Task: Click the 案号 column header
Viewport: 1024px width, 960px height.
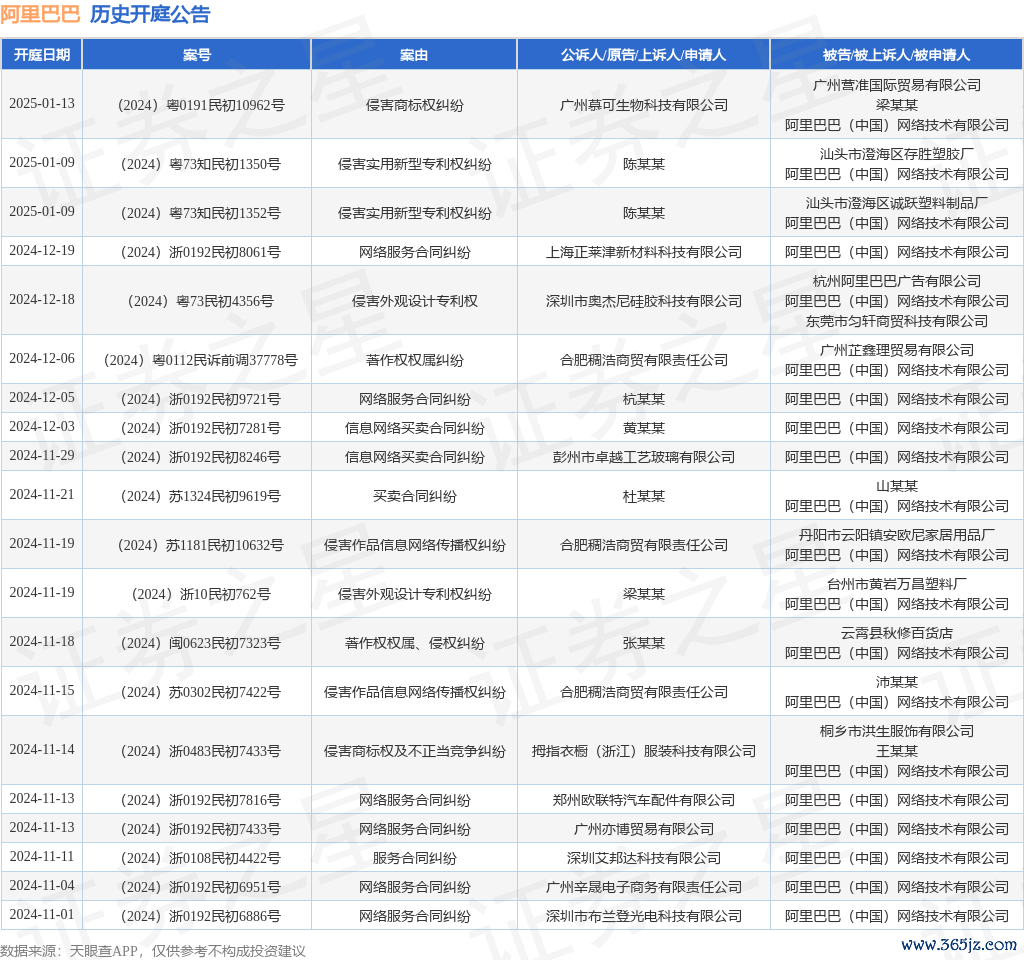Action: coord(197,55)
